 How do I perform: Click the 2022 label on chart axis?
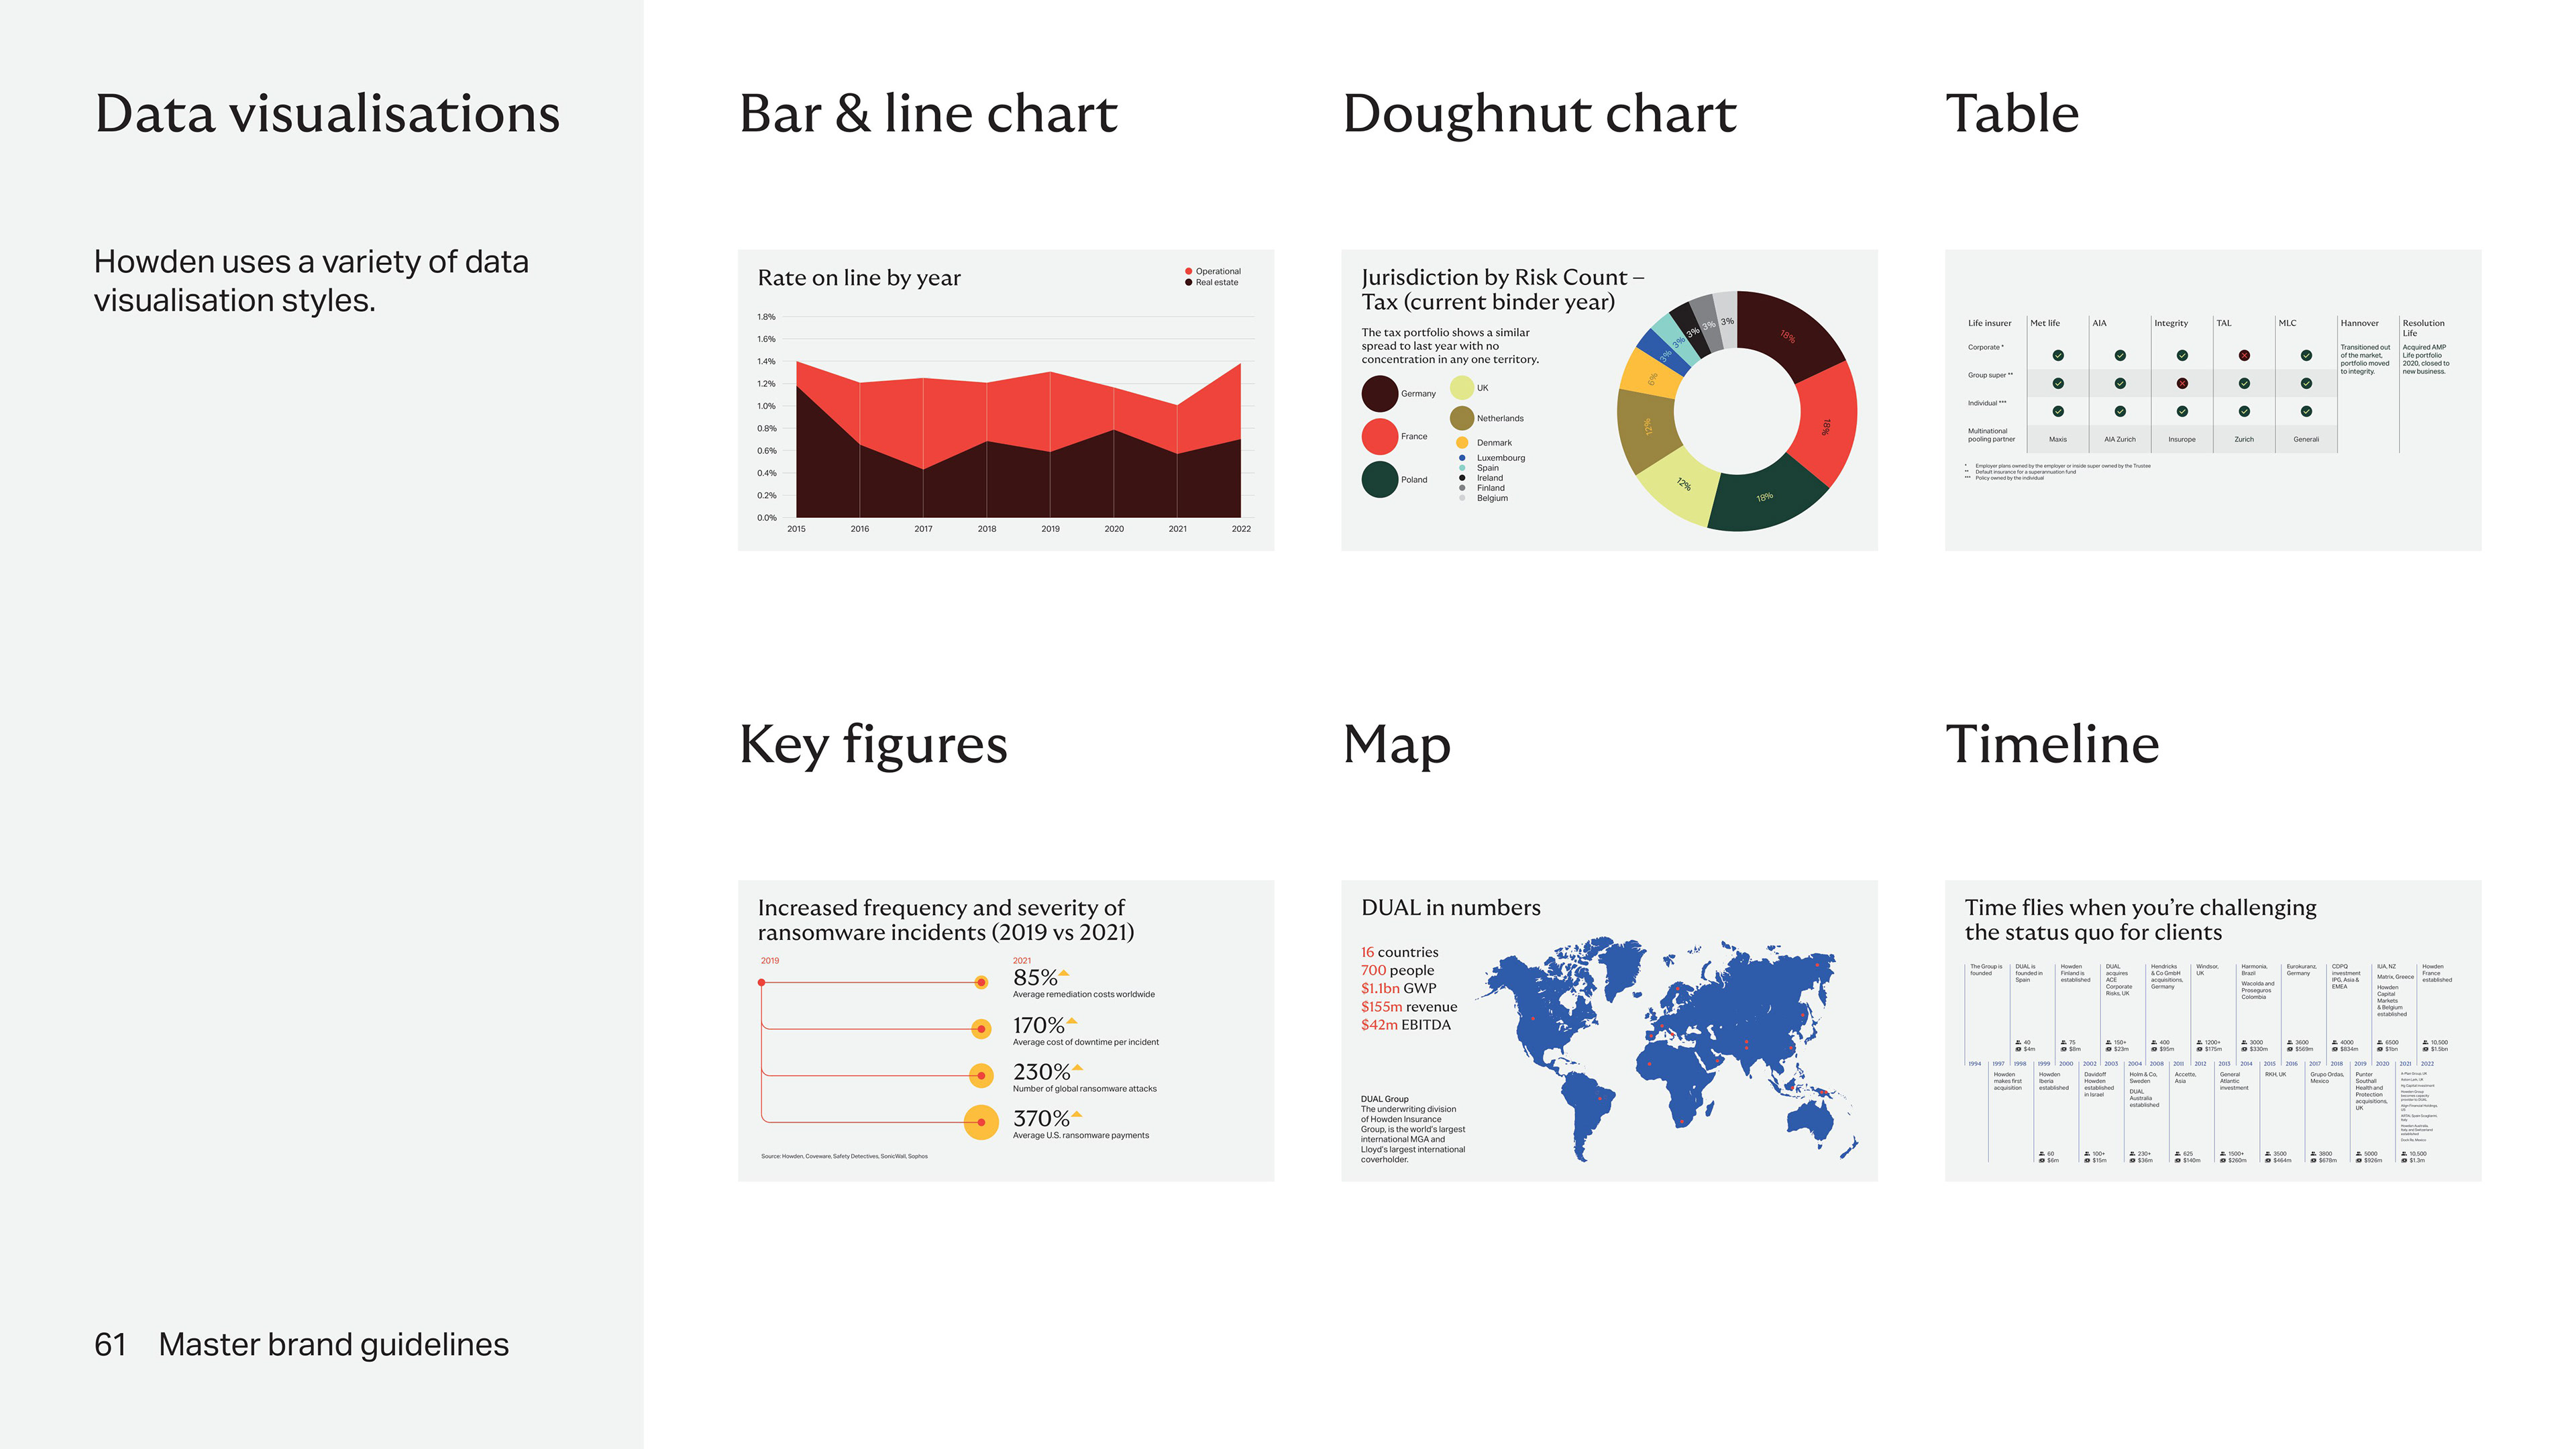pos(1240,528)
